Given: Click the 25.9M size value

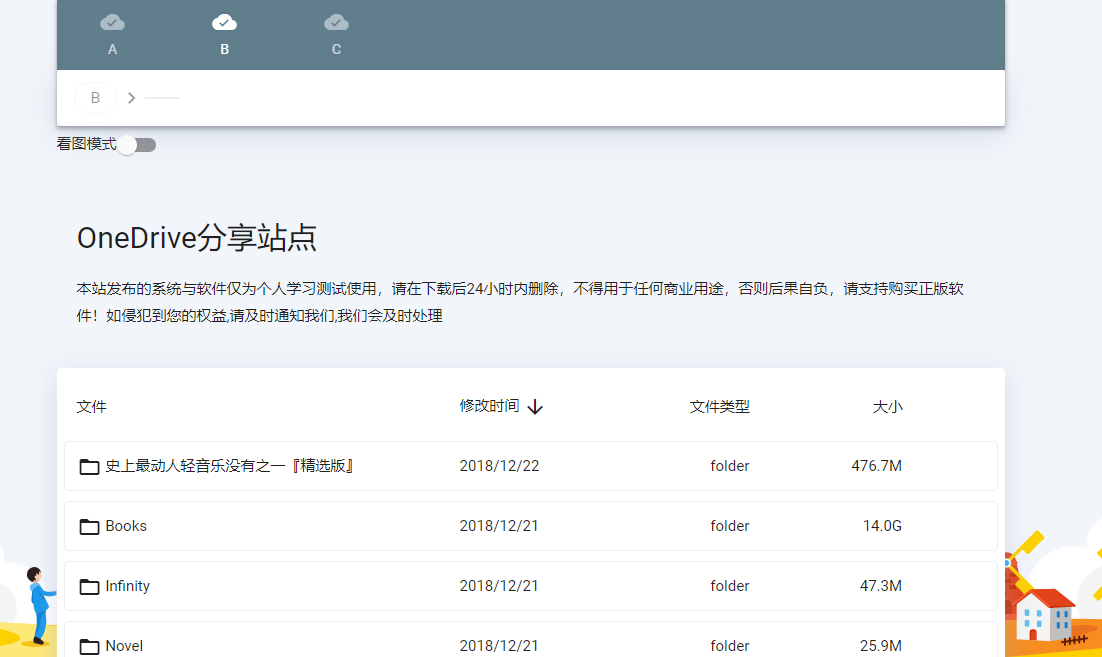Looking at the screenshot, I should click(x=881, y=646).
